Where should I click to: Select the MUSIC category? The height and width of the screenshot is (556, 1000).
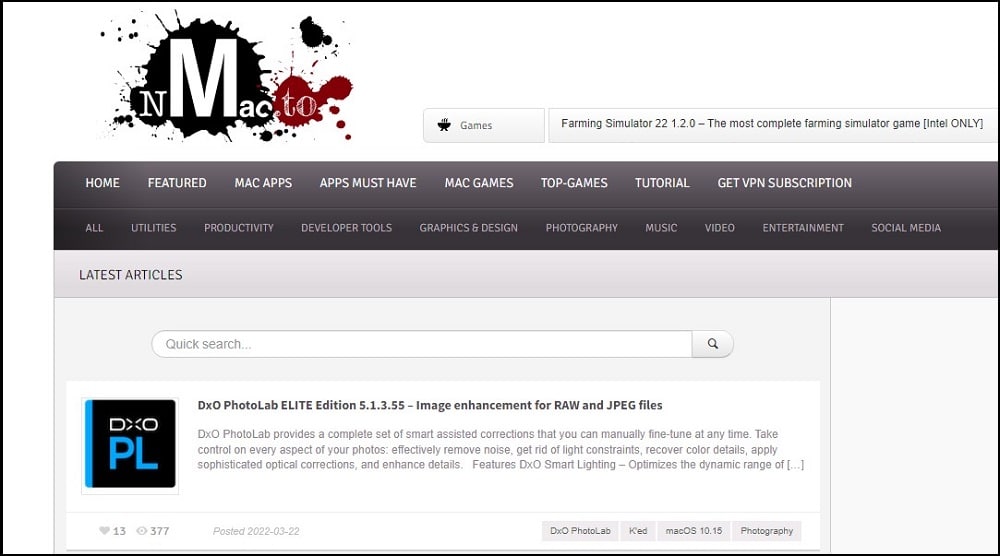pyautogui.click(x=661, y=228)
